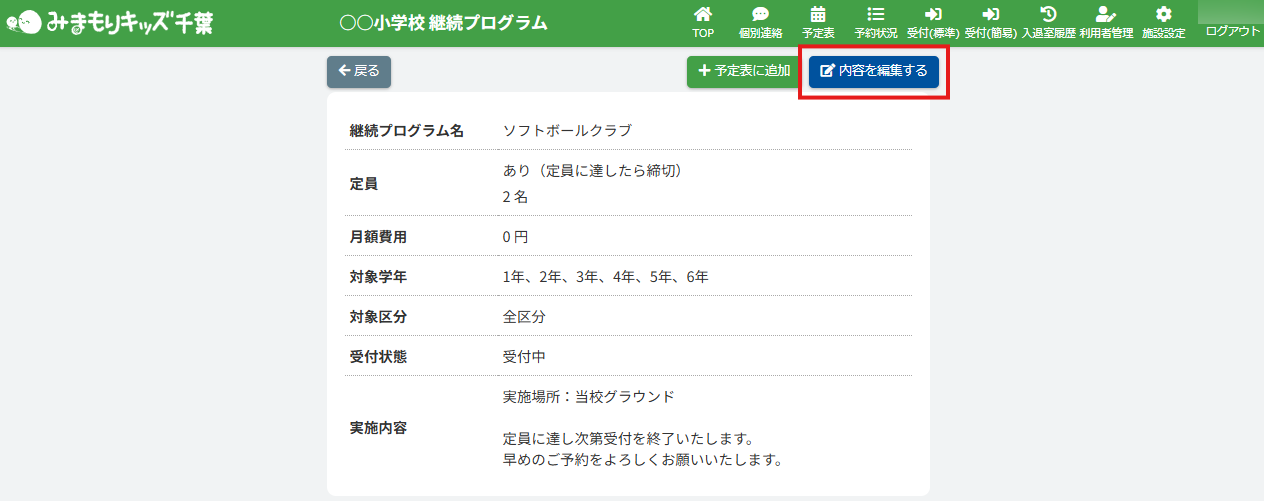
Task: Click the 内容を編集する button
Action: coord(873,71)
